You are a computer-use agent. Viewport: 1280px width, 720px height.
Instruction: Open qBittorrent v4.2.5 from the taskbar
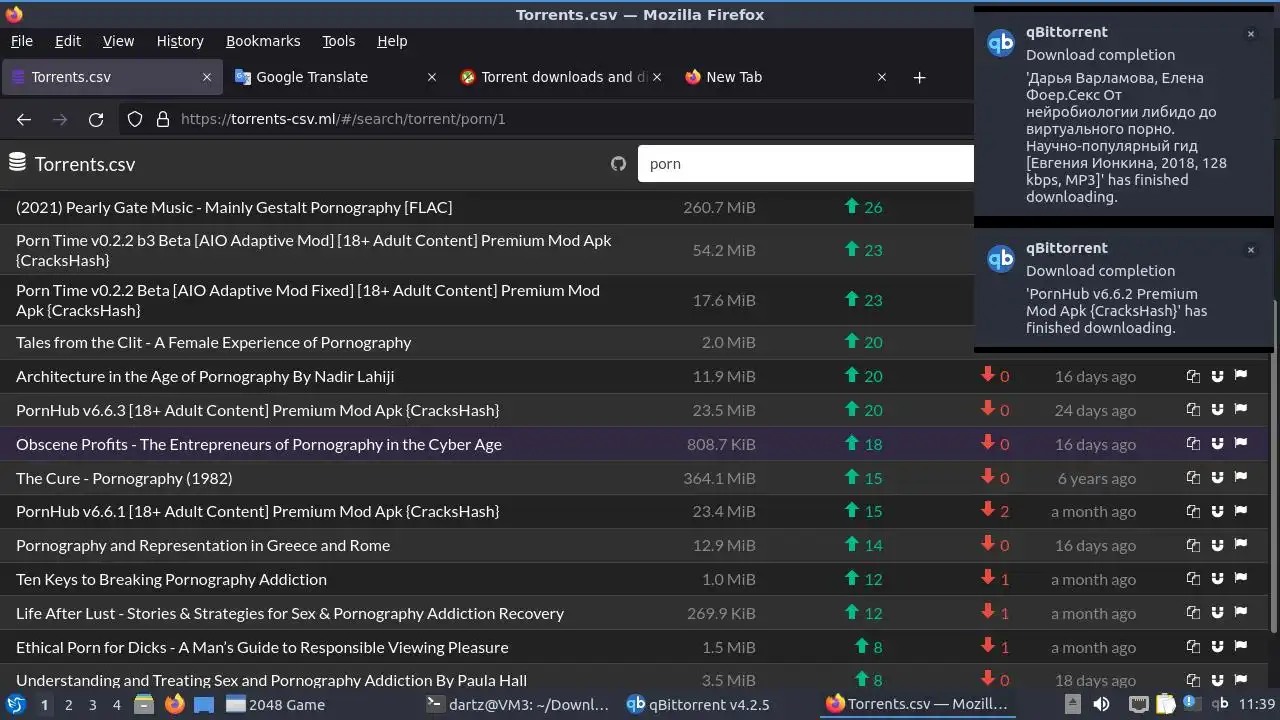pos(698,704)
